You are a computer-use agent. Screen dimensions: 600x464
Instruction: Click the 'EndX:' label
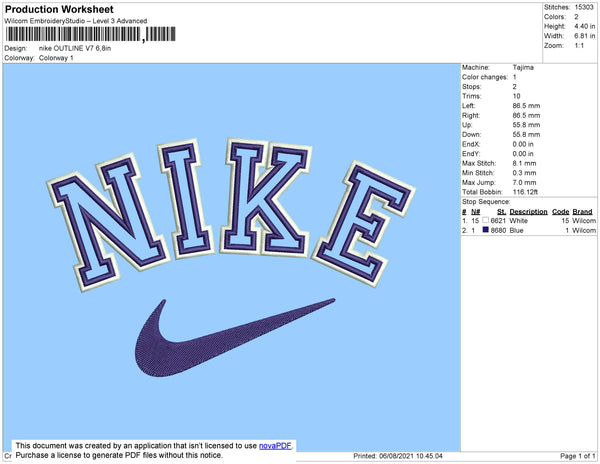coord(471,144)
